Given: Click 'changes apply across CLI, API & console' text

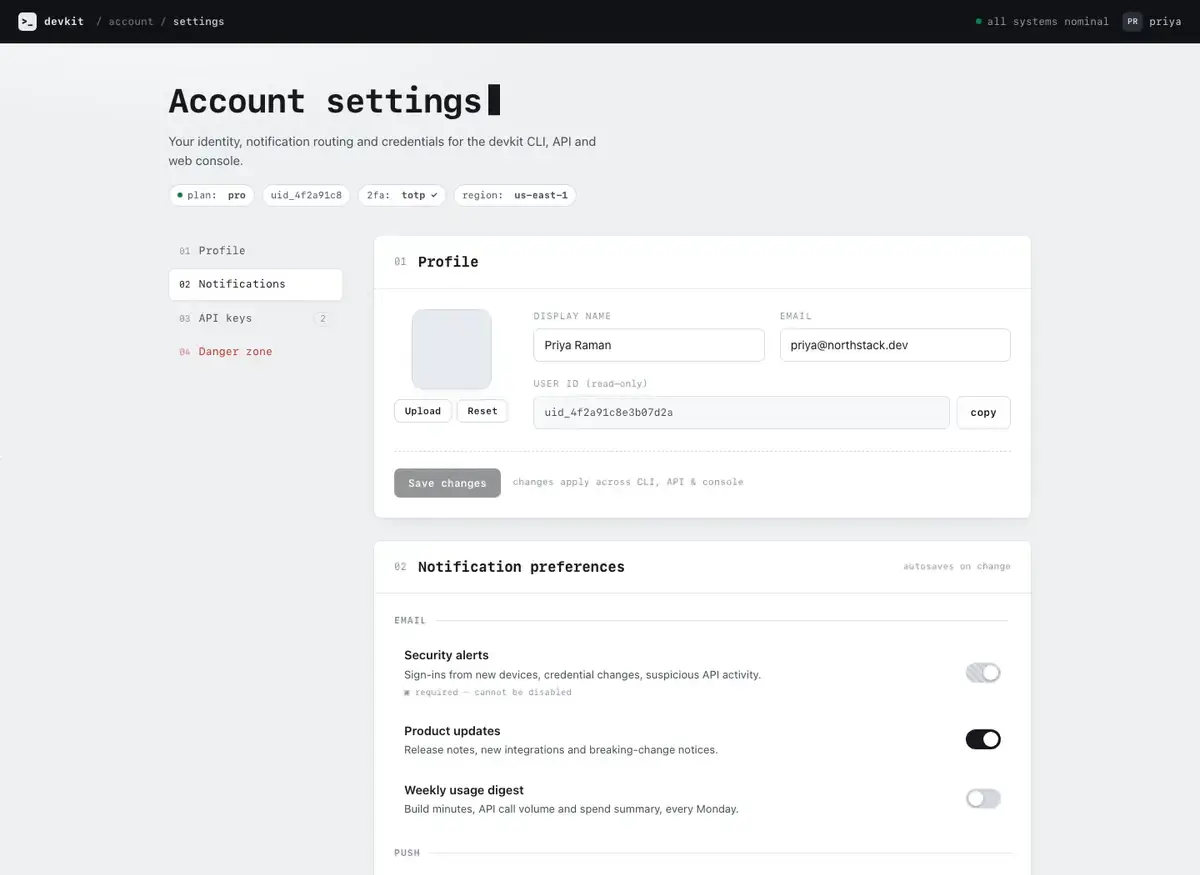Looking at the screenshot, I should pos(628,482).
